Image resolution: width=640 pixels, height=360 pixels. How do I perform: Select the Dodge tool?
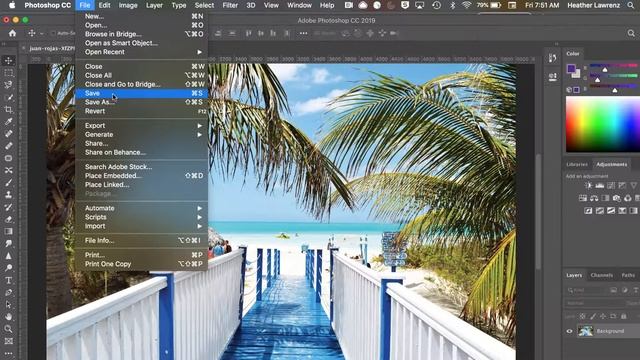point(8,268)
